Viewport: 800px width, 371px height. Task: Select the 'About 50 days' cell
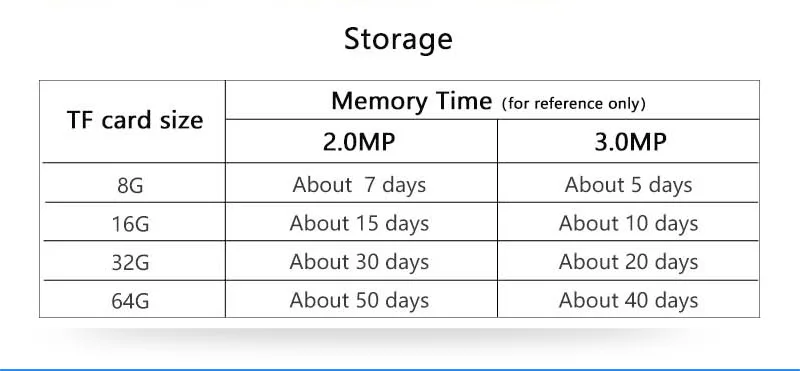[x=359, y=301]
